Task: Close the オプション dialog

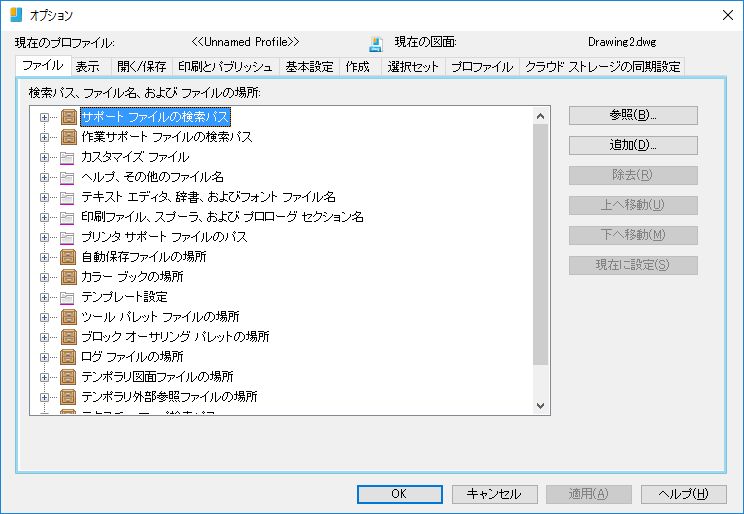Action: tap(728, 15)
